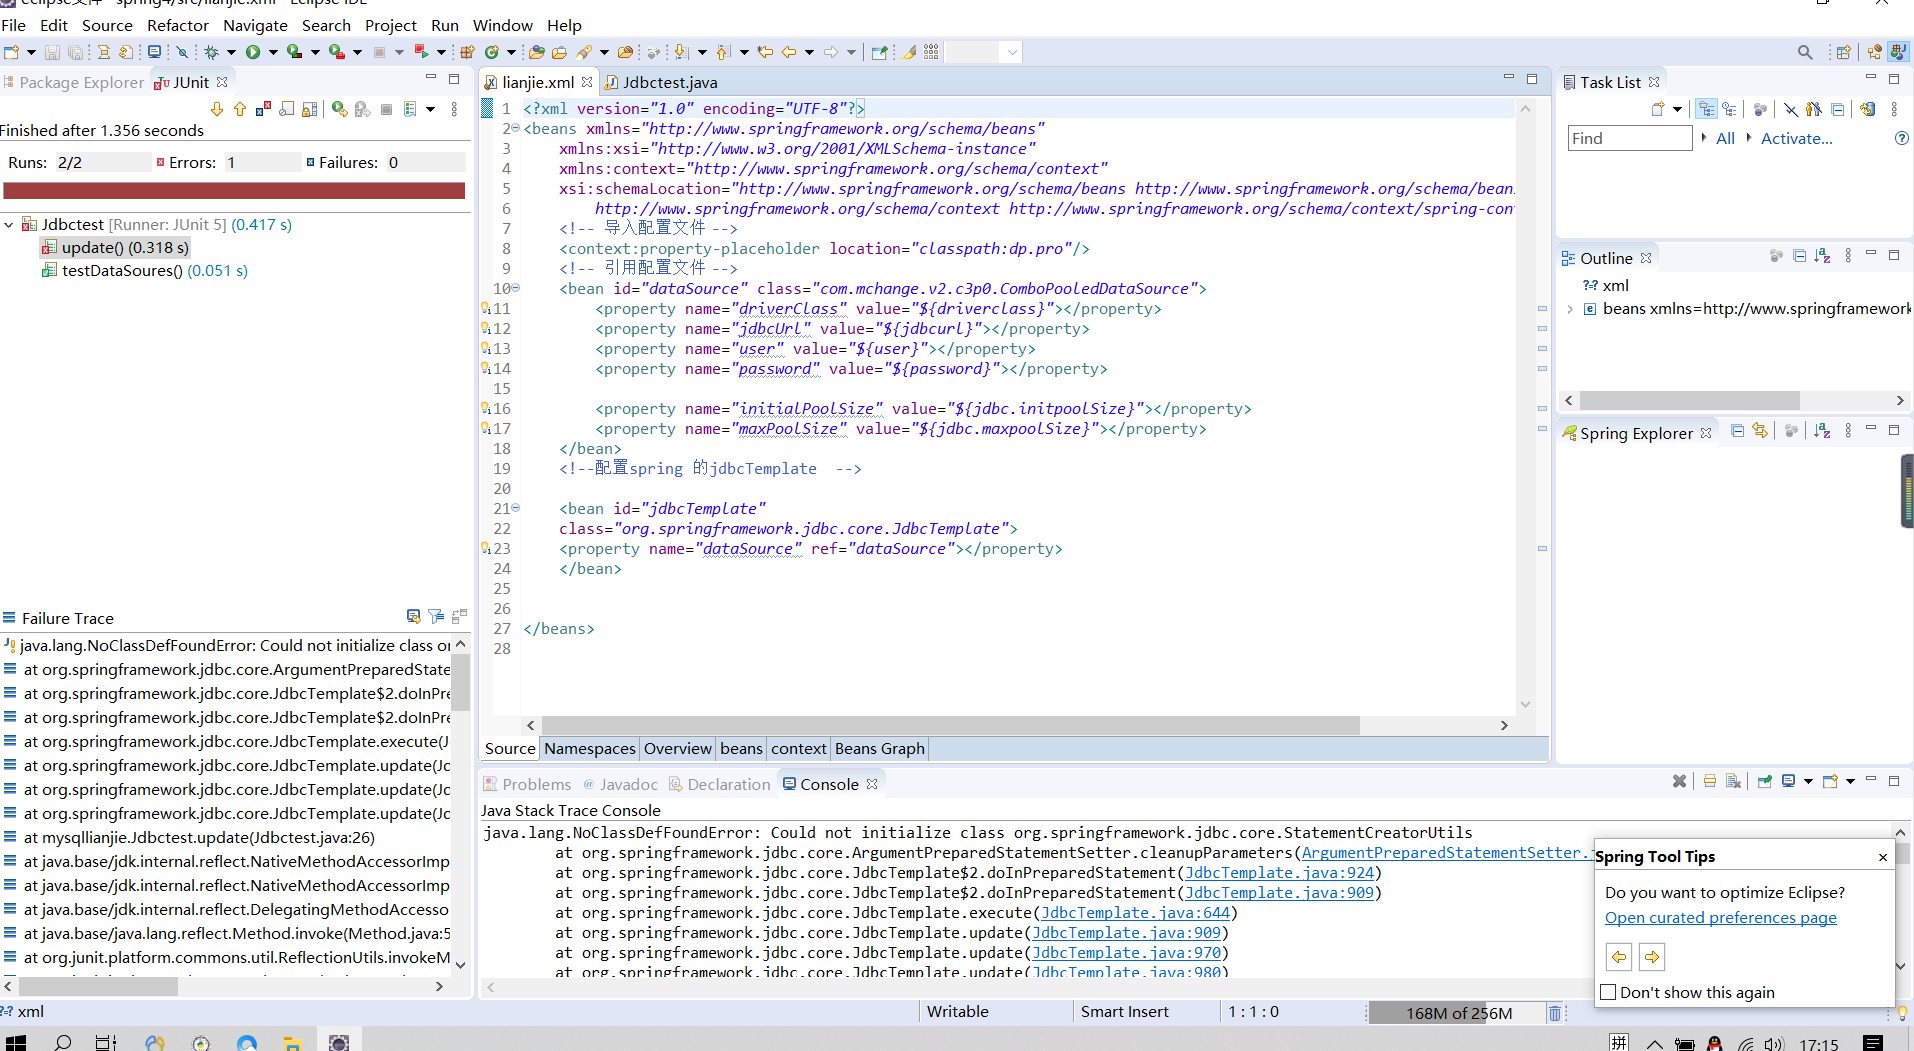Click Task List Synchronize Changed icon
1914x1051 pixels.
coord(1867,109)
